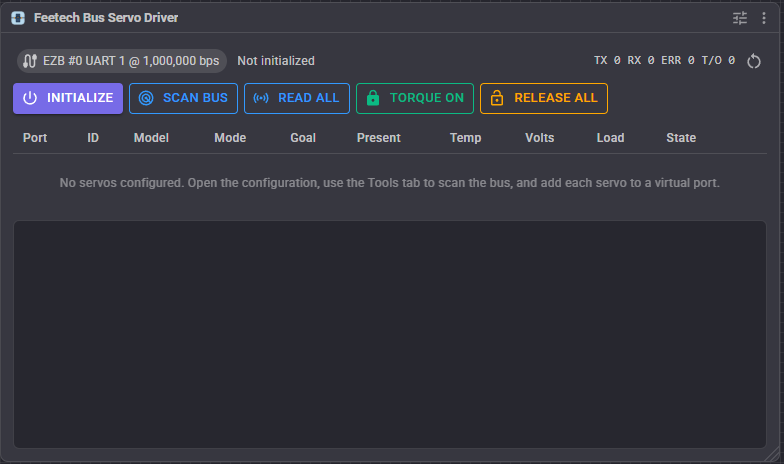Click the Present column header
This screenshot has height=464, width=784.
(x=378, y=138)
